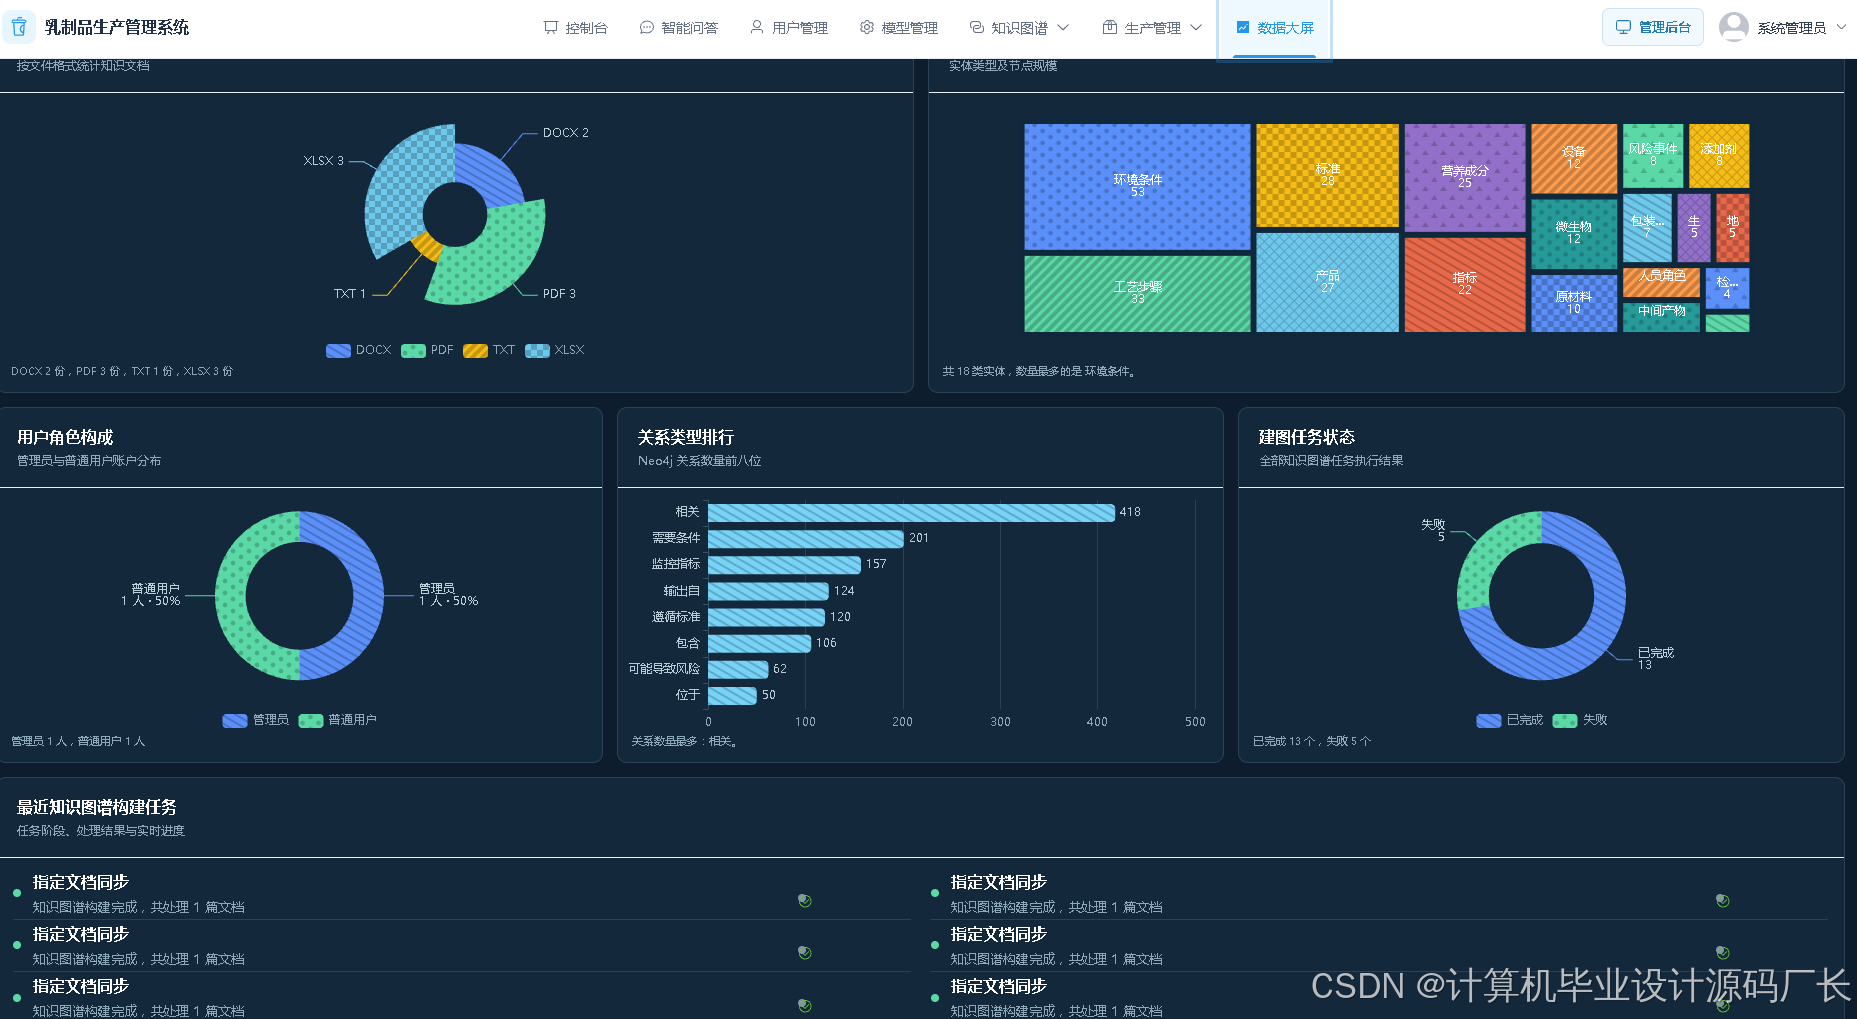Select the 原材料 10 treemap block
This screenshot has width=1857, height=1019.
pyautogui.click(x=1573, y=303)
